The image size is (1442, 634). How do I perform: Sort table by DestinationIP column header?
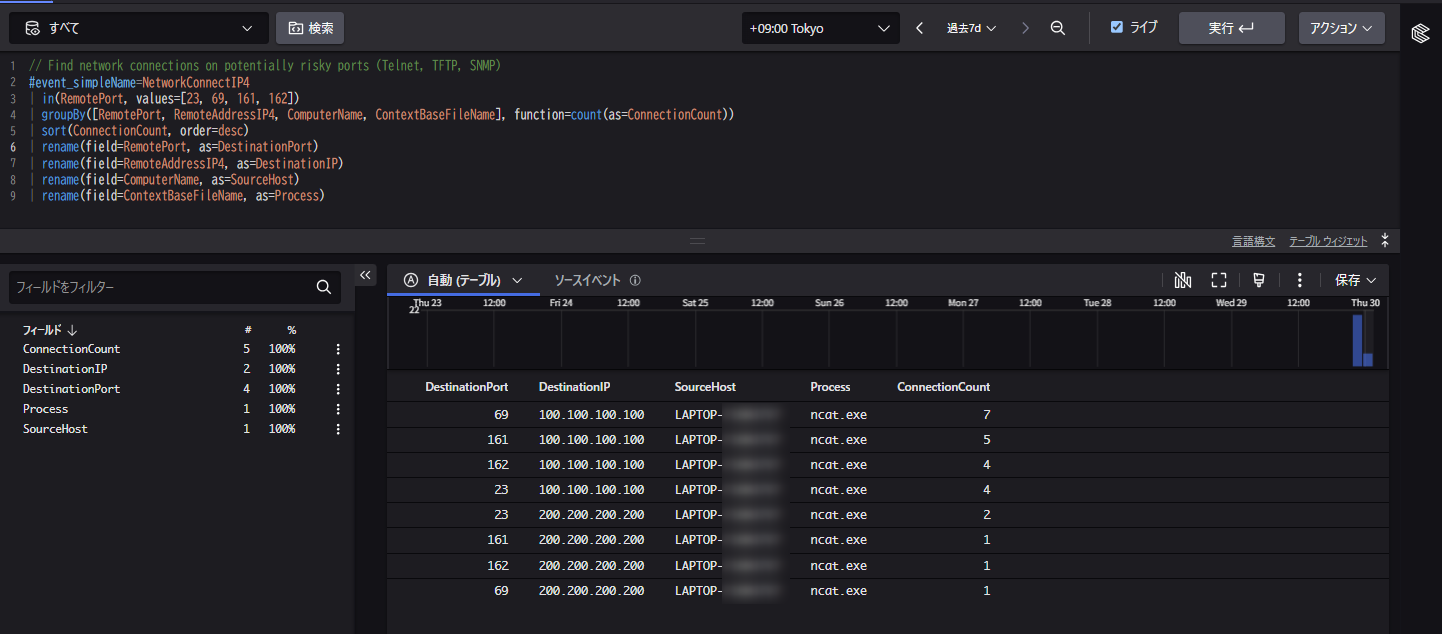pyautogui.click(x=574, y=387)
